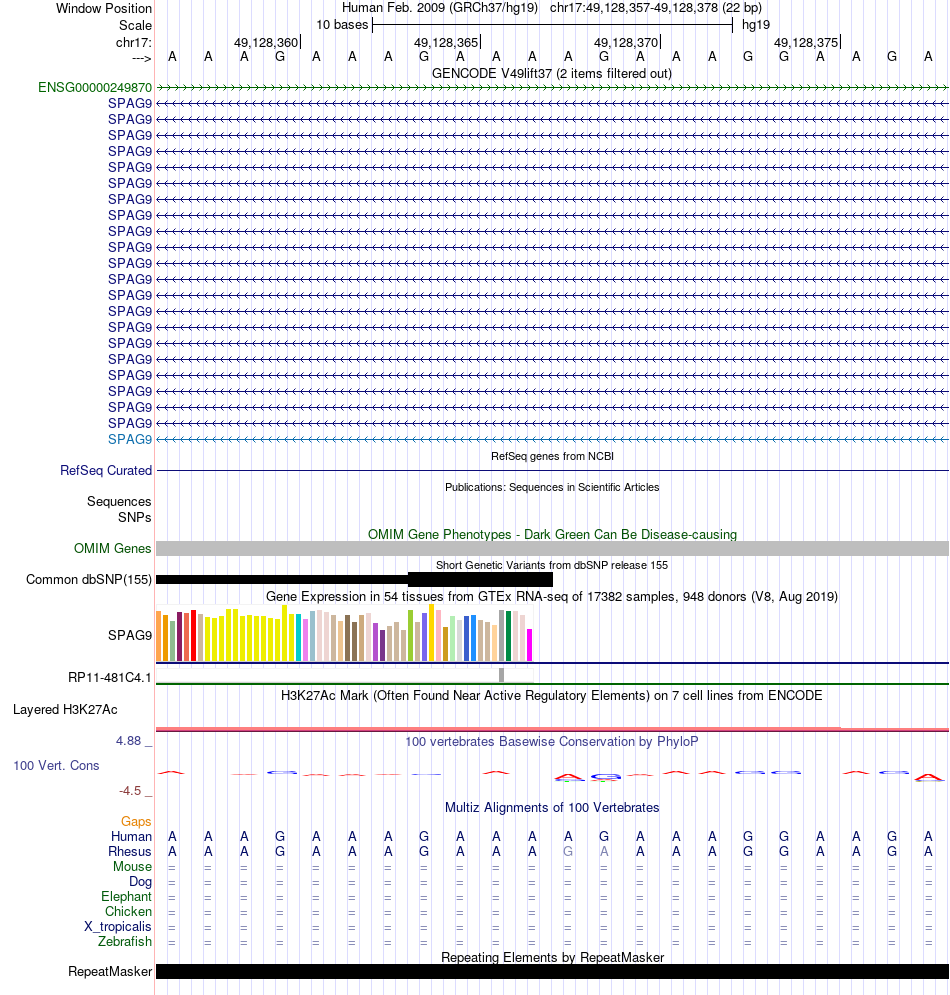Click the Zebrafish alignment row label
Image resolution: width=950 pixels, height=995 pixels.
tap(125, 942)
